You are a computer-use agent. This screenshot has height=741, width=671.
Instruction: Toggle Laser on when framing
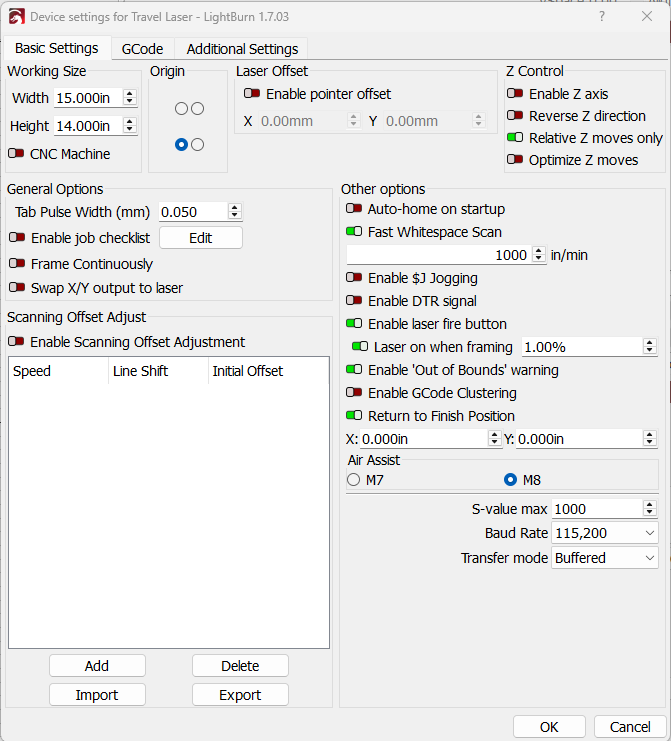(360, 346)
